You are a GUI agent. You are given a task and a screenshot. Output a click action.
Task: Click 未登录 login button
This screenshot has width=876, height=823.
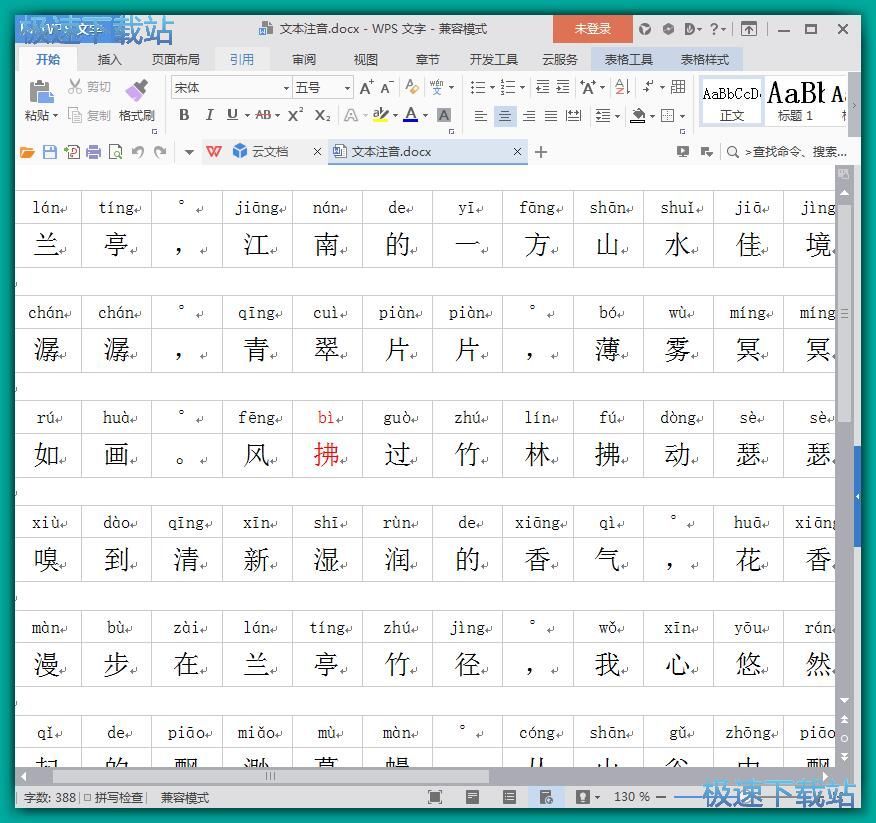tap(593, 28)
